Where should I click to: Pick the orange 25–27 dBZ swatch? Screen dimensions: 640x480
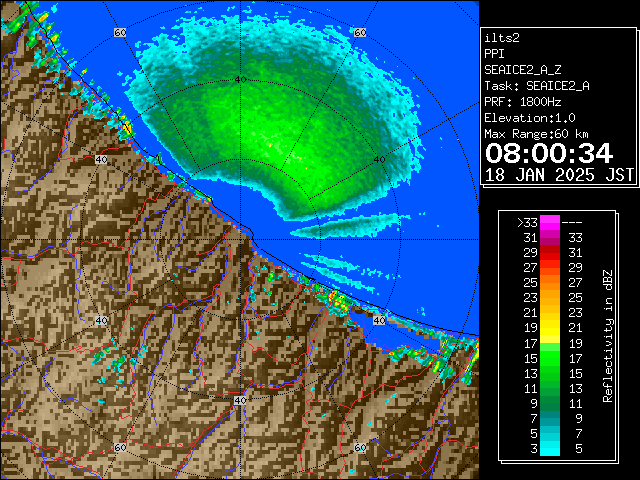click(550, 283)
